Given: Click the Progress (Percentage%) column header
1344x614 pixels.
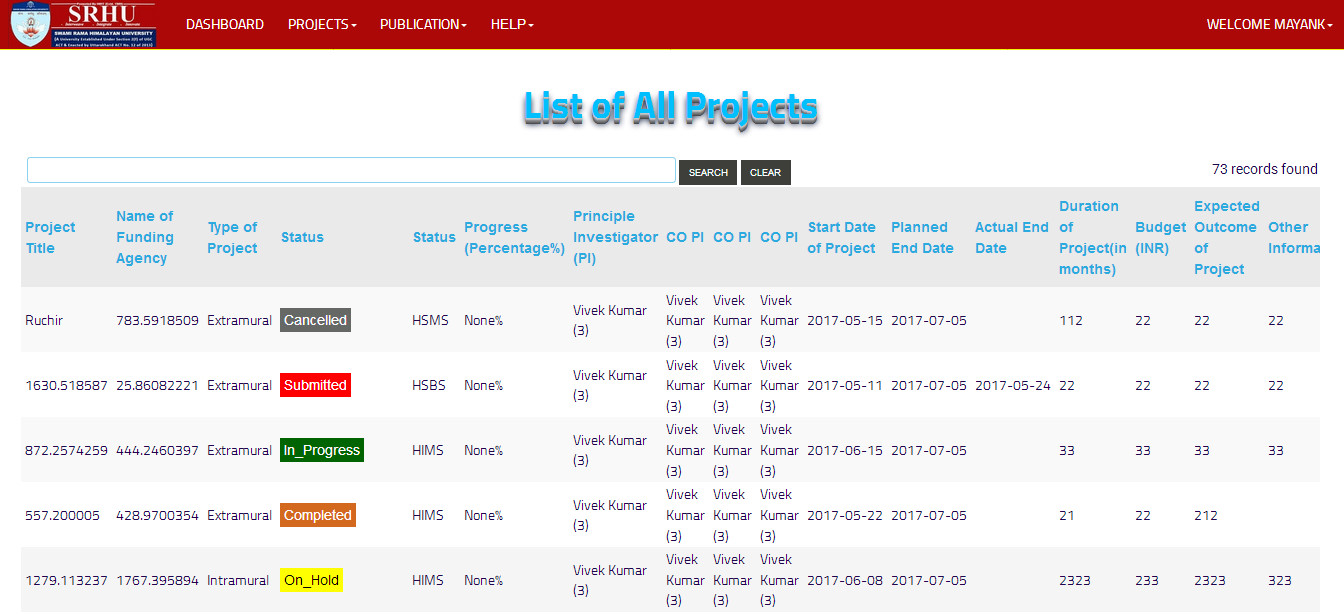Looking at the screenshot, I should click(x=514, y=237).
